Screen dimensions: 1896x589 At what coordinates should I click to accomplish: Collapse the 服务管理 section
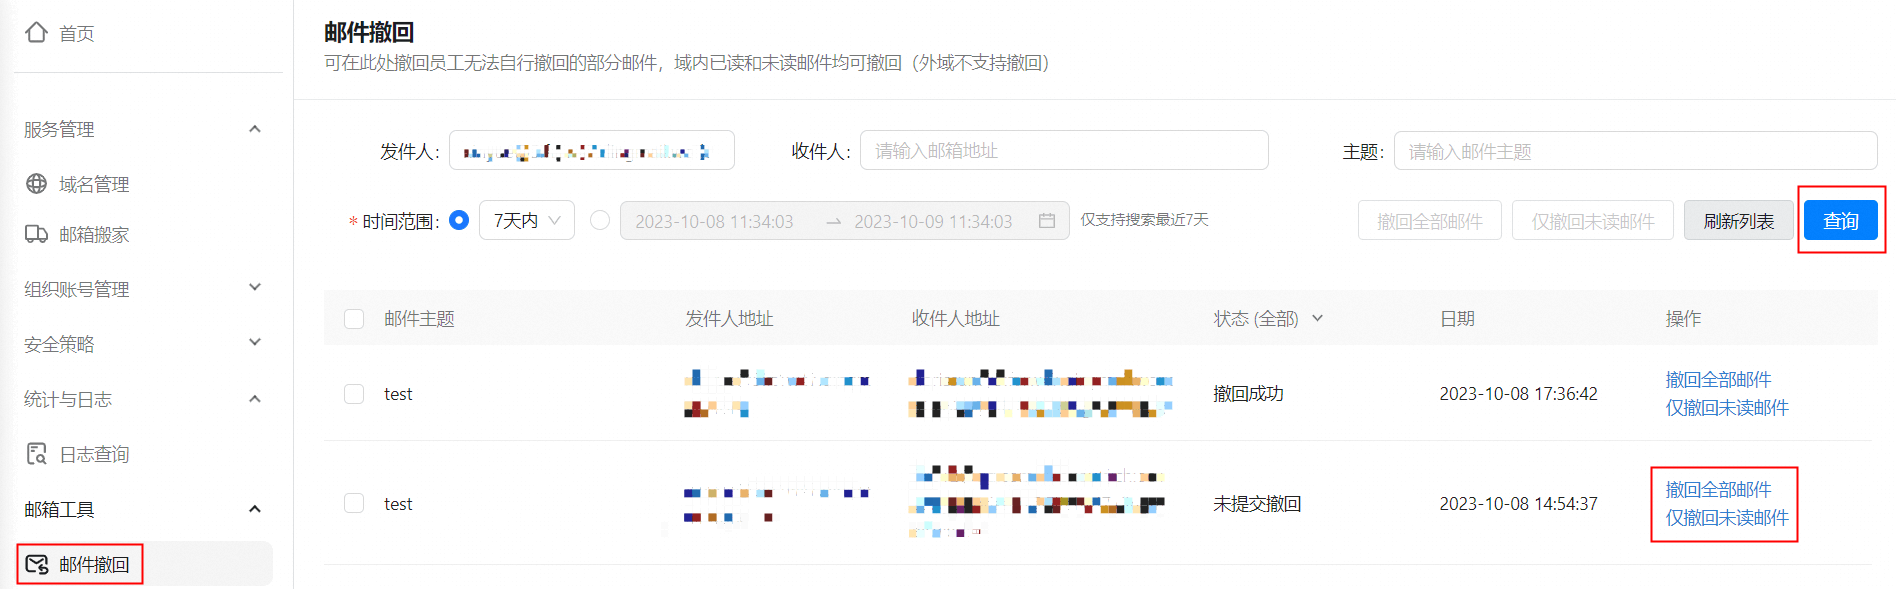coord(255,129)
